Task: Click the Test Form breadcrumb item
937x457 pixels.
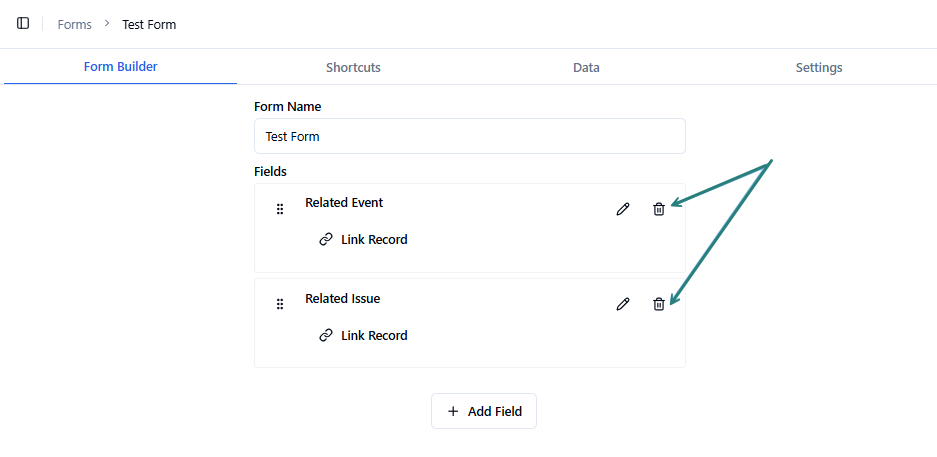Action: coord(149,24)
